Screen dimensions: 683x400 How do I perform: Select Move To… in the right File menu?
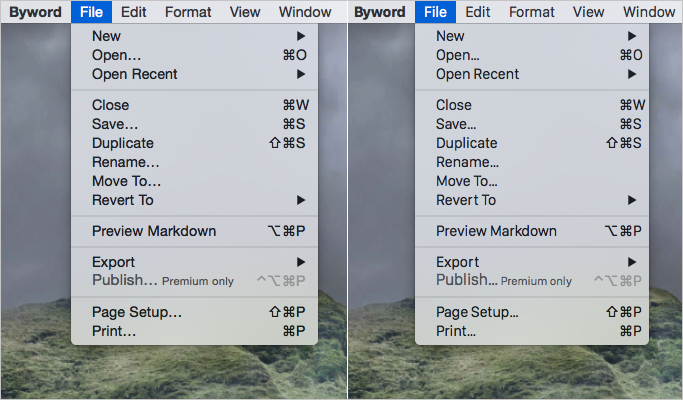click(x=532, y=181)
